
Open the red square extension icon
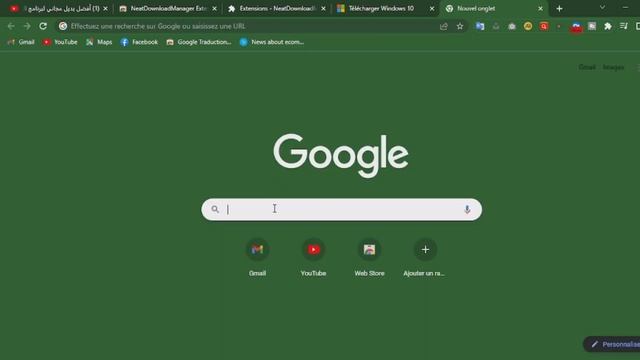544,27
